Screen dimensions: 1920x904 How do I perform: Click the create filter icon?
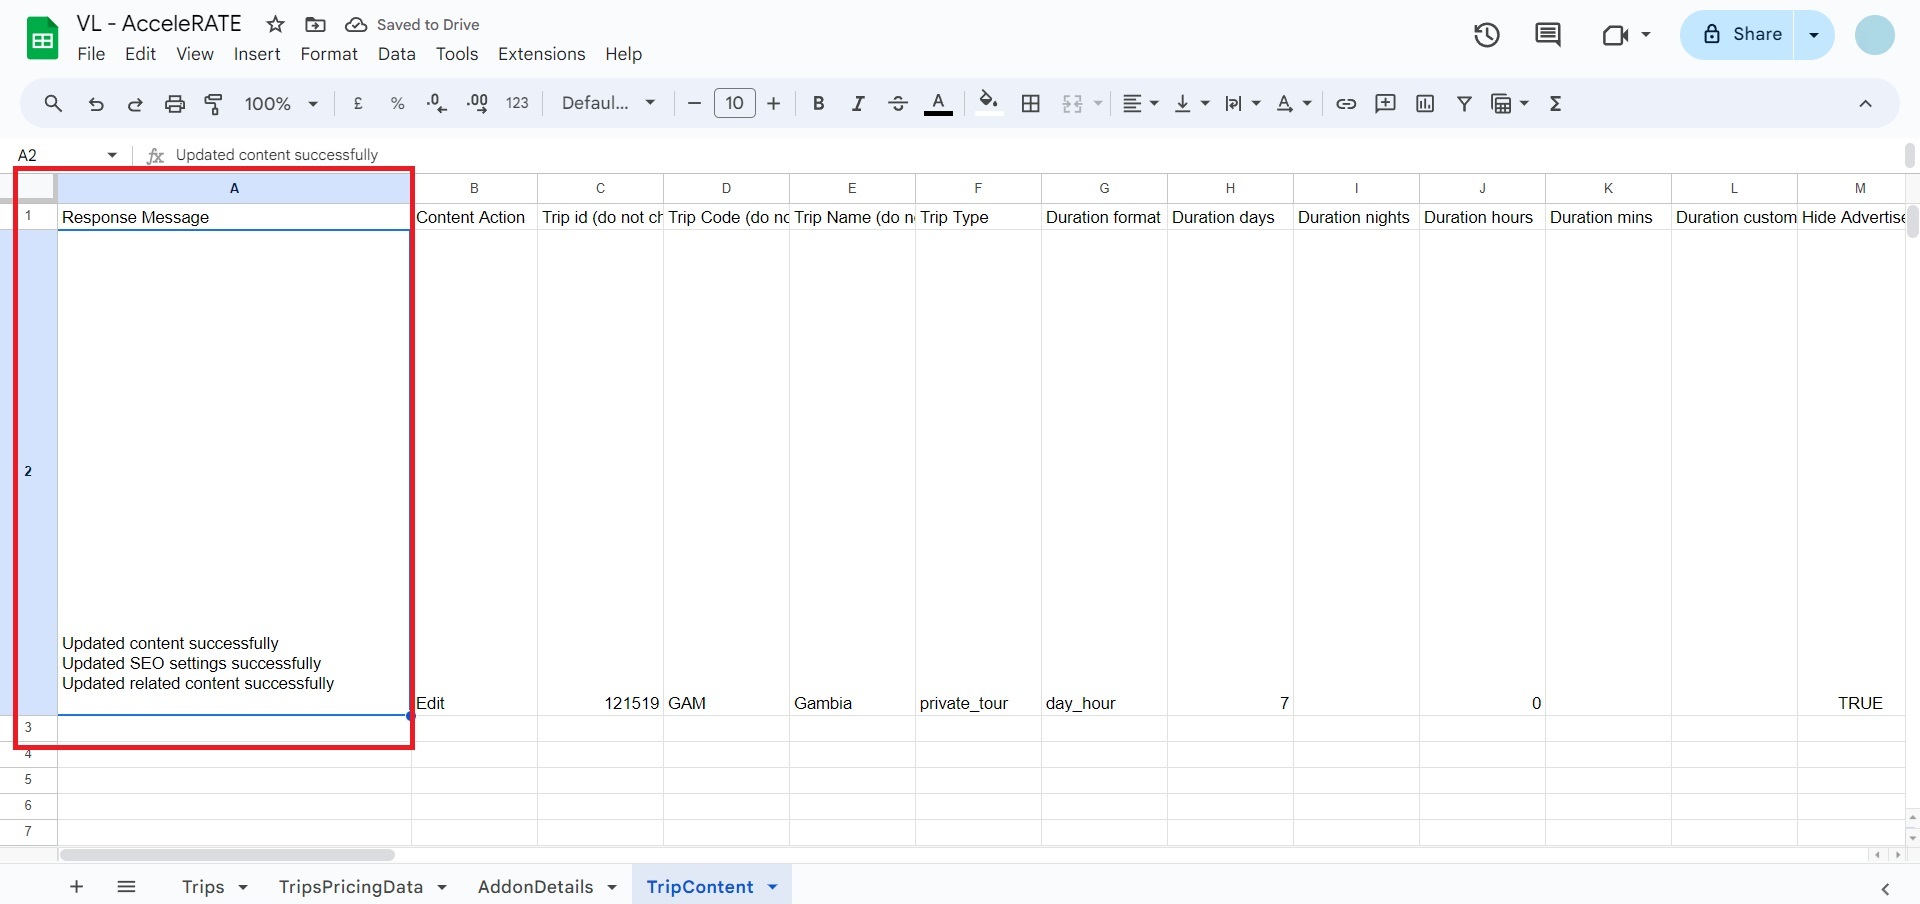point(1464,103)
